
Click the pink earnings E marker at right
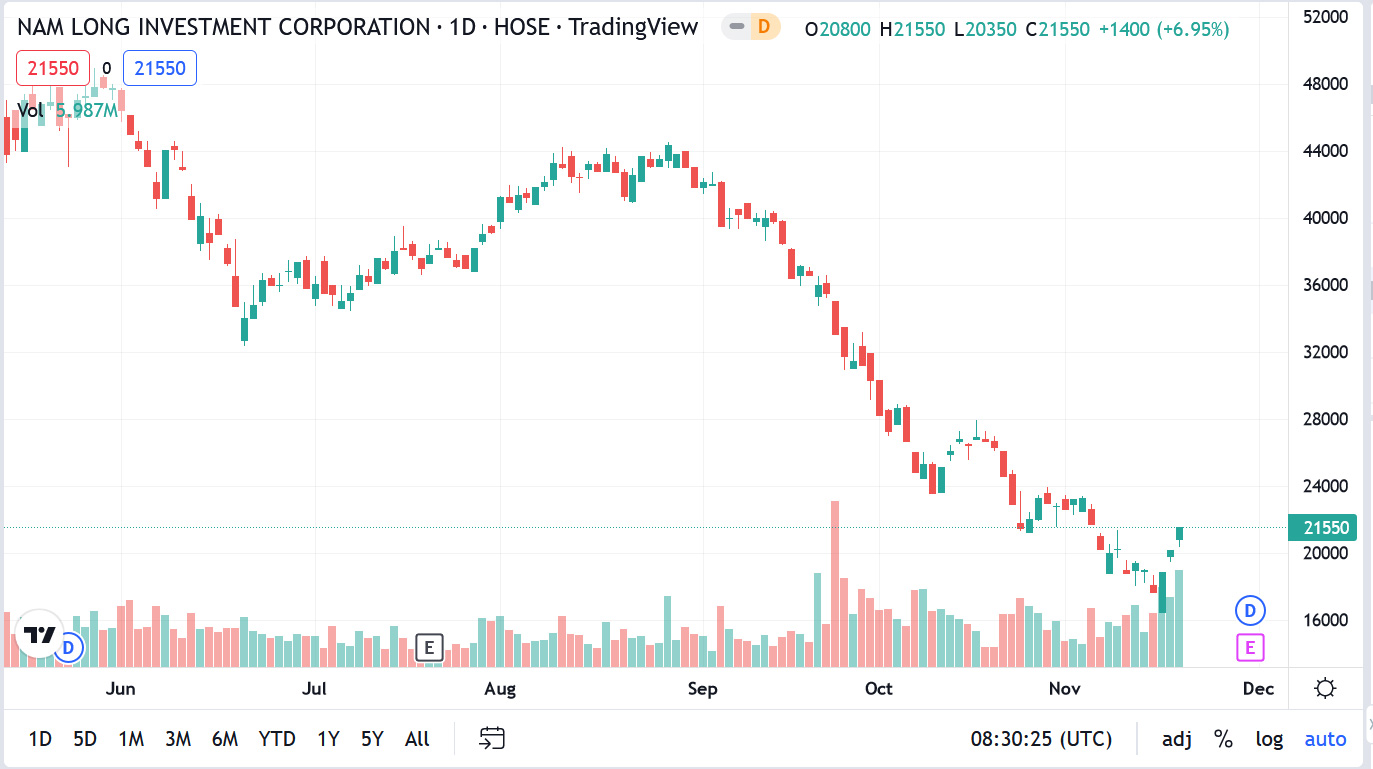tap(1250, 648)
